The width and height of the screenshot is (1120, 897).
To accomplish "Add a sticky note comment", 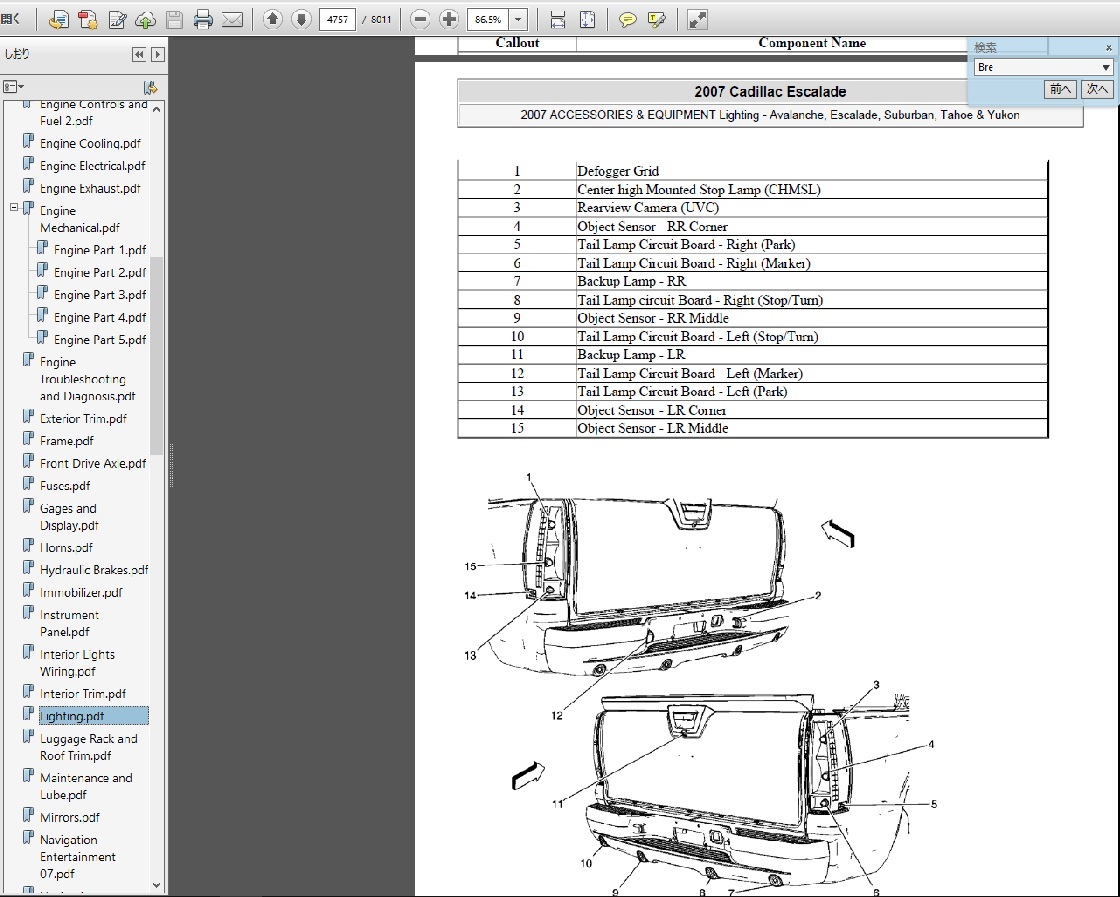I will (627, 19).
